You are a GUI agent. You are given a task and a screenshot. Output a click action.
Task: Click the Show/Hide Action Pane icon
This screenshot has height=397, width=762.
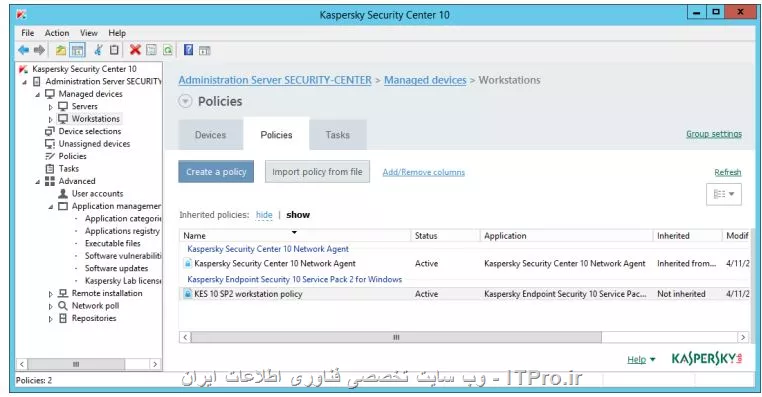point(205,50)
